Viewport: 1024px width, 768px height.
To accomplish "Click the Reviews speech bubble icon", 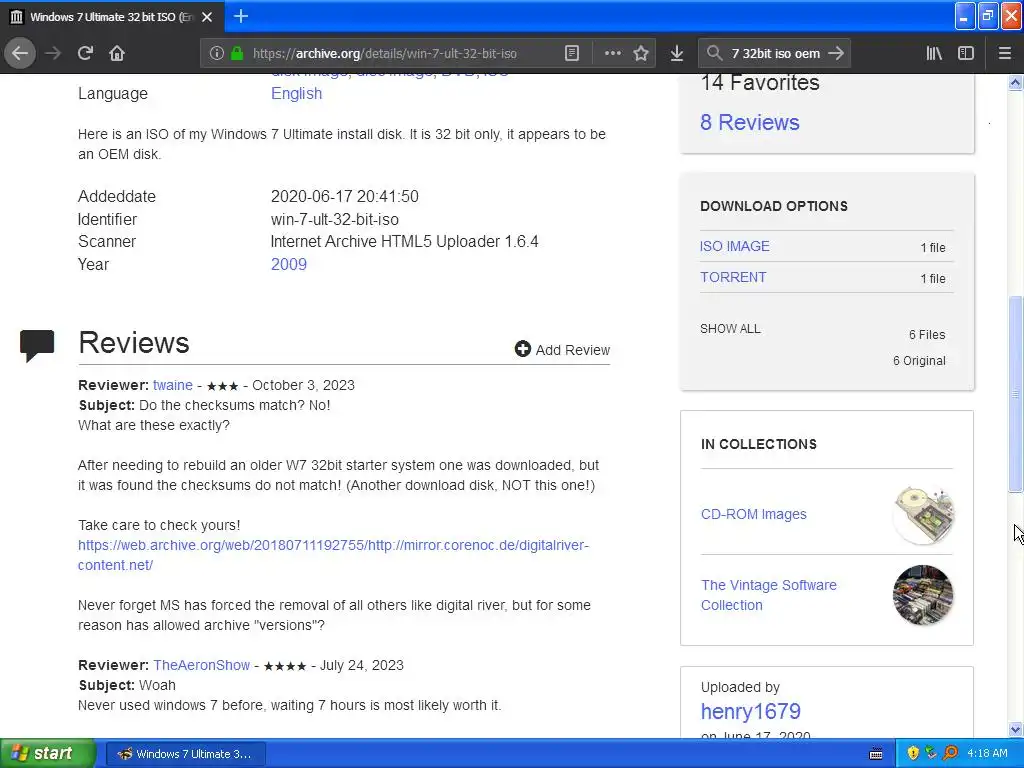I will (37, 345).
